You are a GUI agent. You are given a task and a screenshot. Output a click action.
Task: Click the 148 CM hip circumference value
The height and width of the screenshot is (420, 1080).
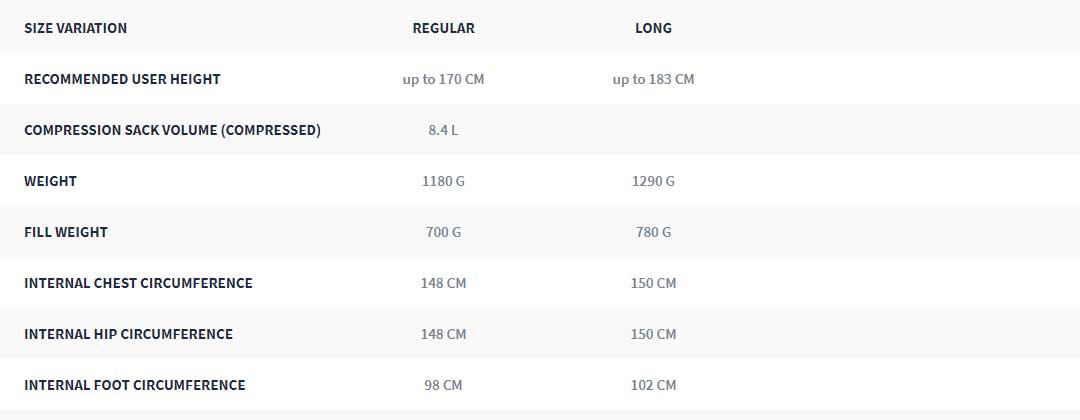point(444,334)
